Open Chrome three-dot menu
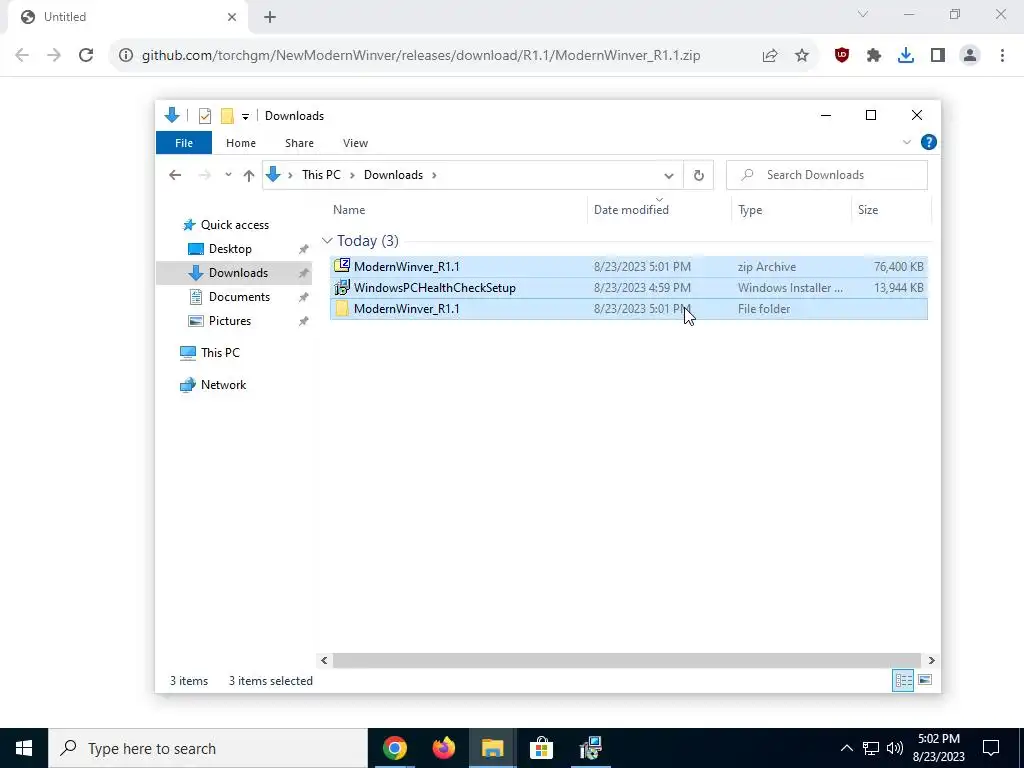1024x768 pixels. tap(1002, 56)
